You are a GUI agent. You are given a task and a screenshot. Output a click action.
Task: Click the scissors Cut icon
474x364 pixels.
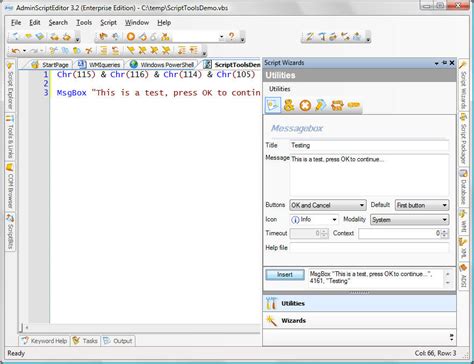[x=53, y=51]
